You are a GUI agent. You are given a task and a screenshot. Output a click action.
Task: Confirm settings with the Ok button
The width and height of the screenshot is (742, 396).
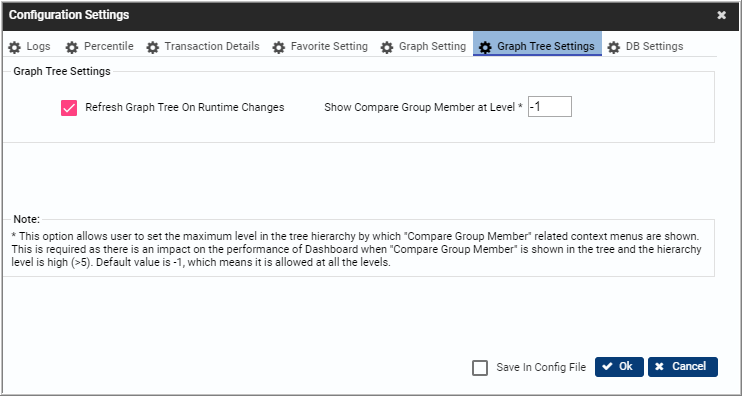pyautogui.click(x=619, y=367)
